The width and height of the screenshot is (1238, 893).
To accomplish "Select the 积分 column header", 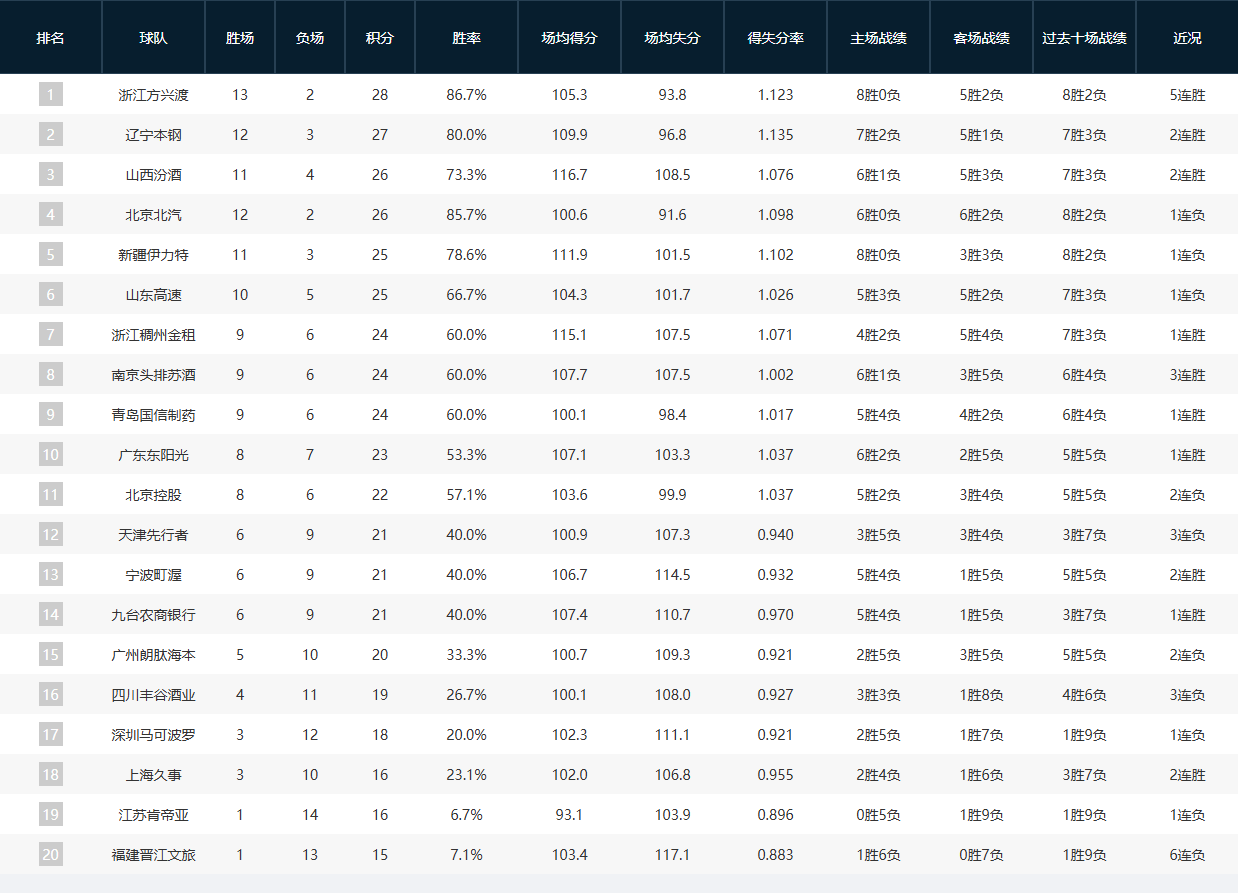I will tap(380, 38).
